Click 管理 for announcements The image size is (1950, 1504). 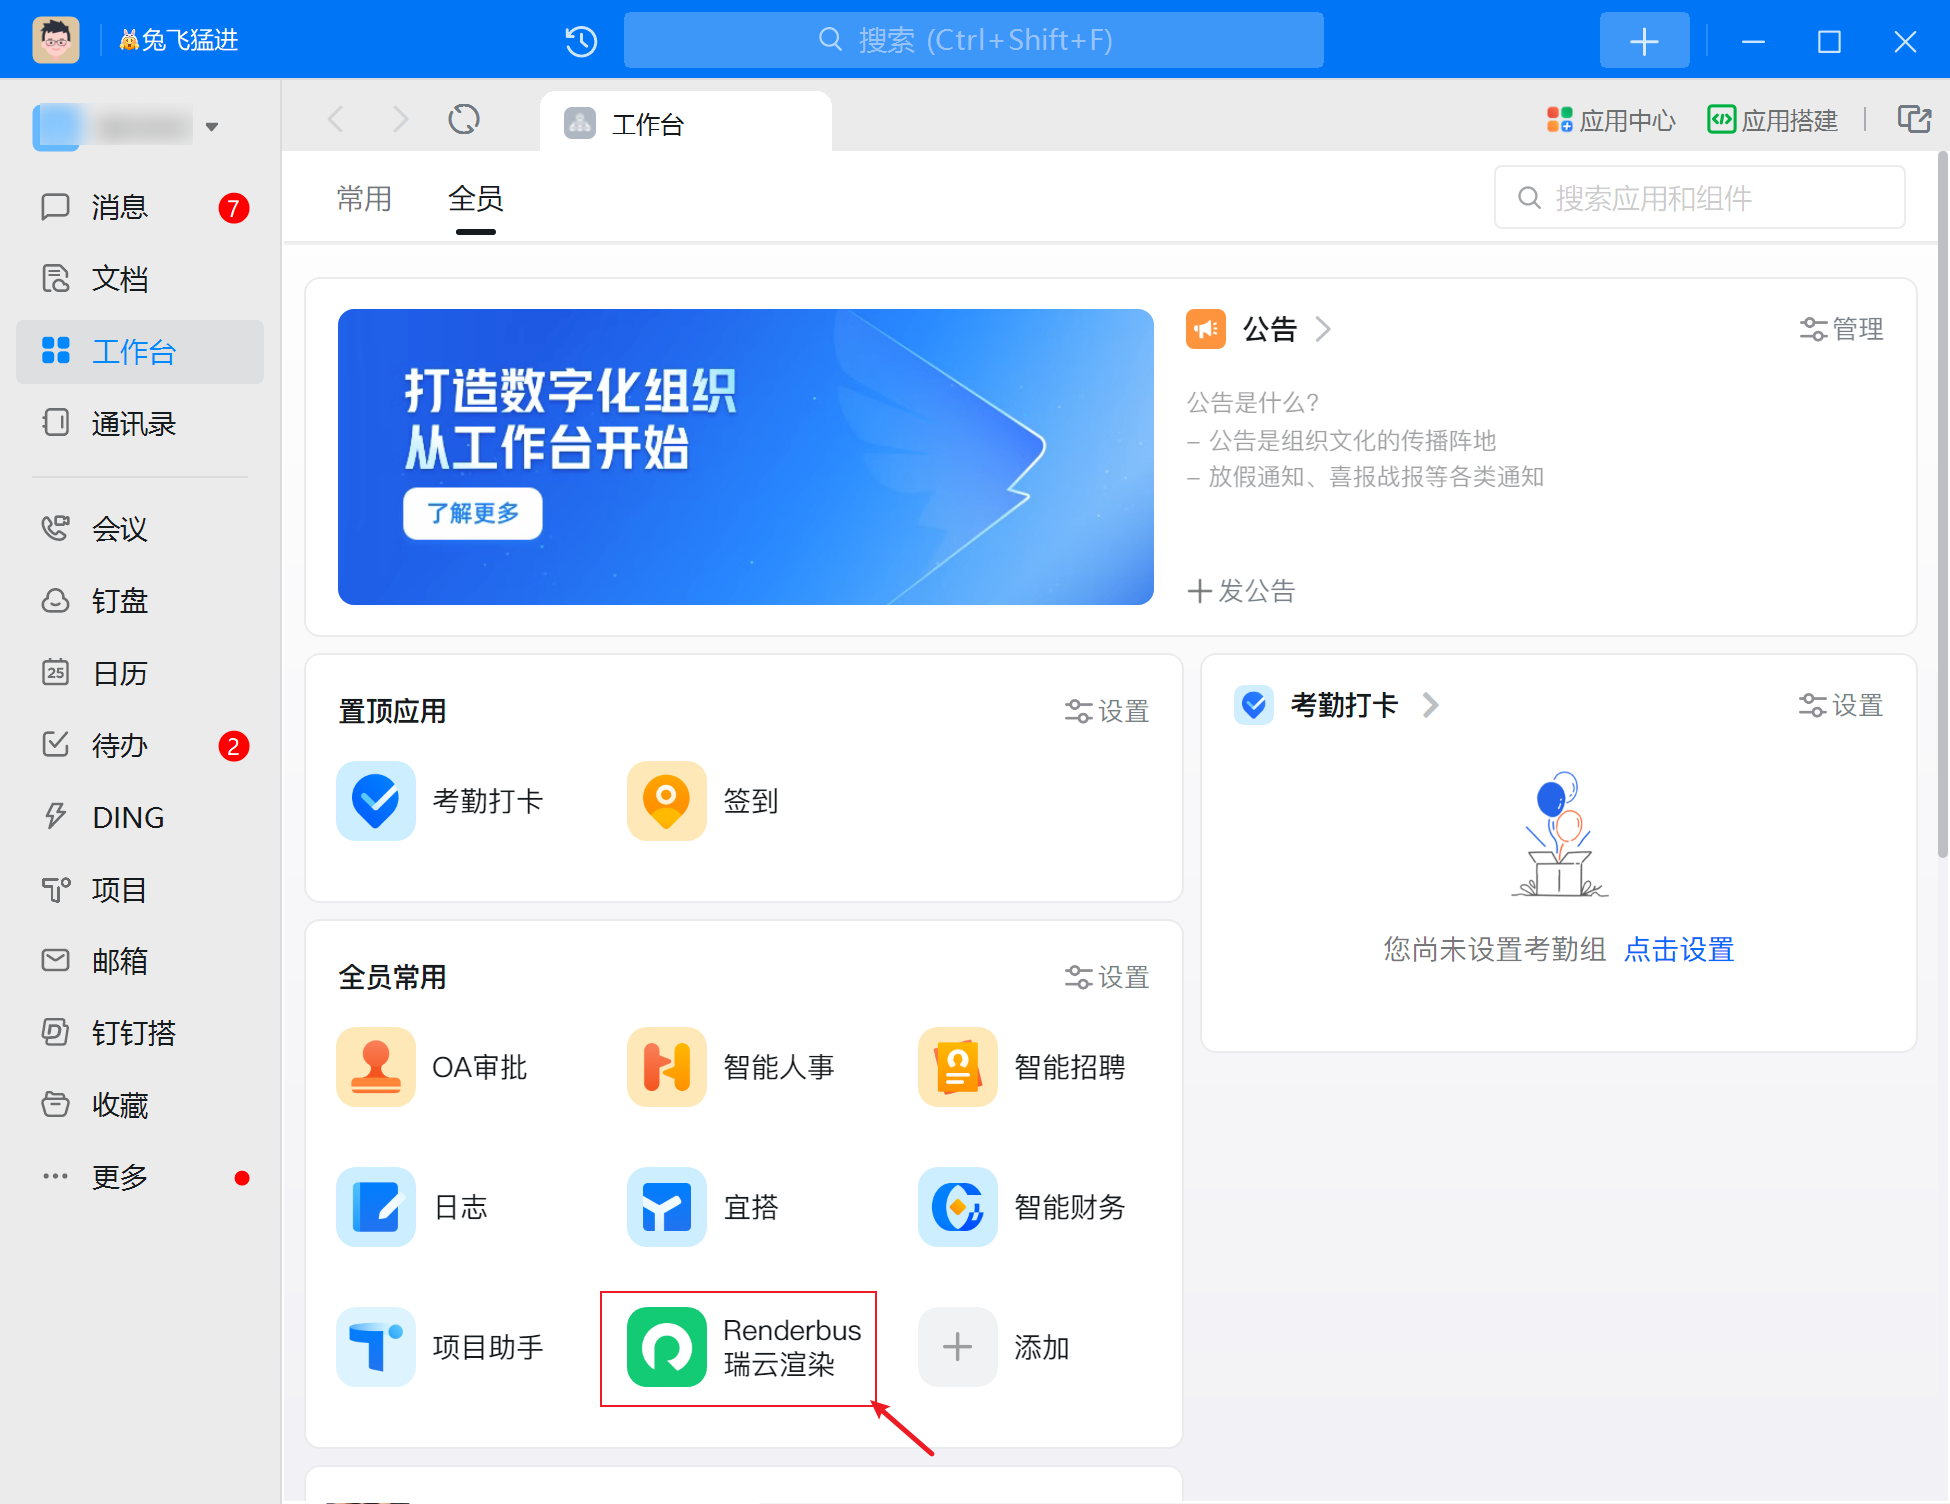pyautogui.click(x=1842, y=329)
